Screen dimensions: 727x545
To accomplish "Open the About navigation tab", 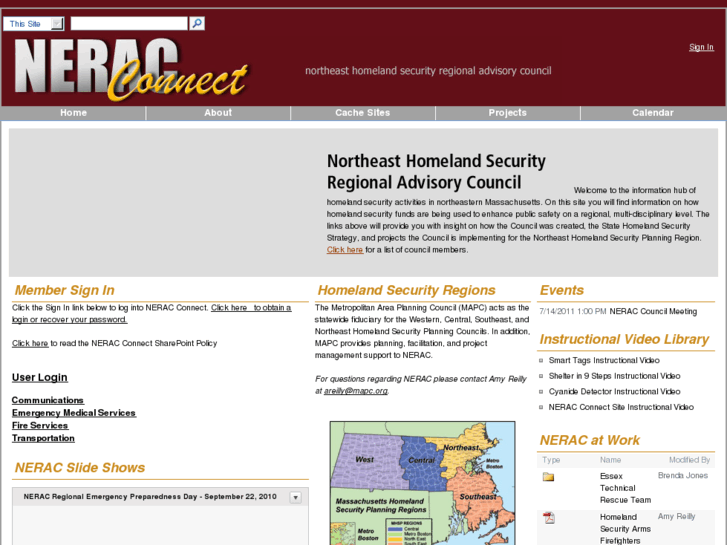I will [x=218, y=113].
